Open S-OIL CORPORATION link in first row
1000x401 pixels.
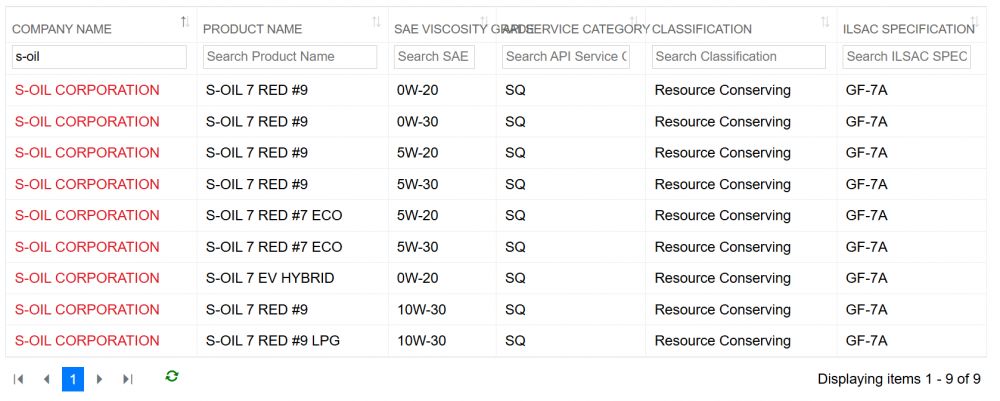[87, 91]
